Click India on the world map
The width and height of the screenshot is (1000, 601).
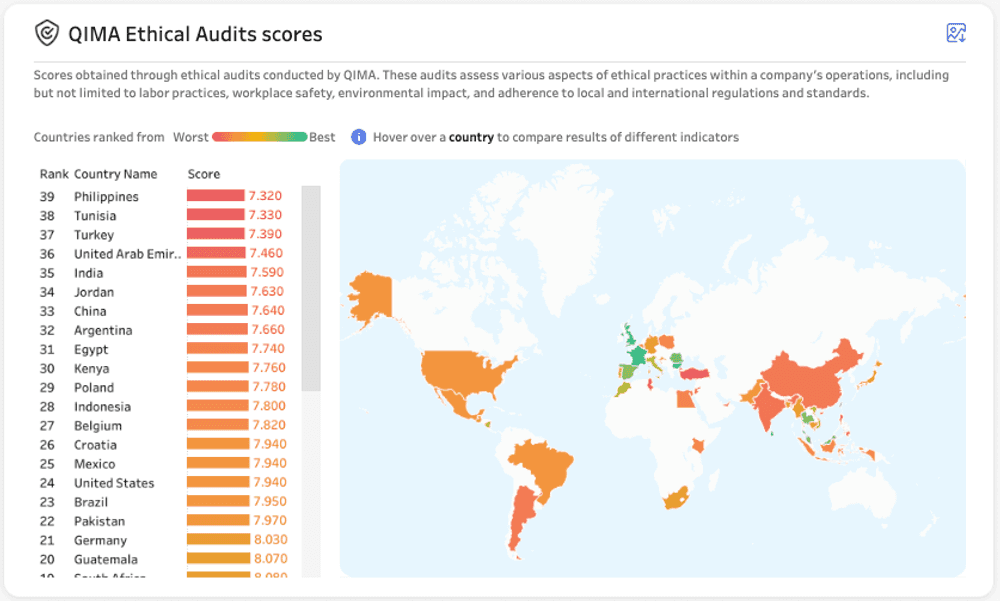click(x=767, y=408)
